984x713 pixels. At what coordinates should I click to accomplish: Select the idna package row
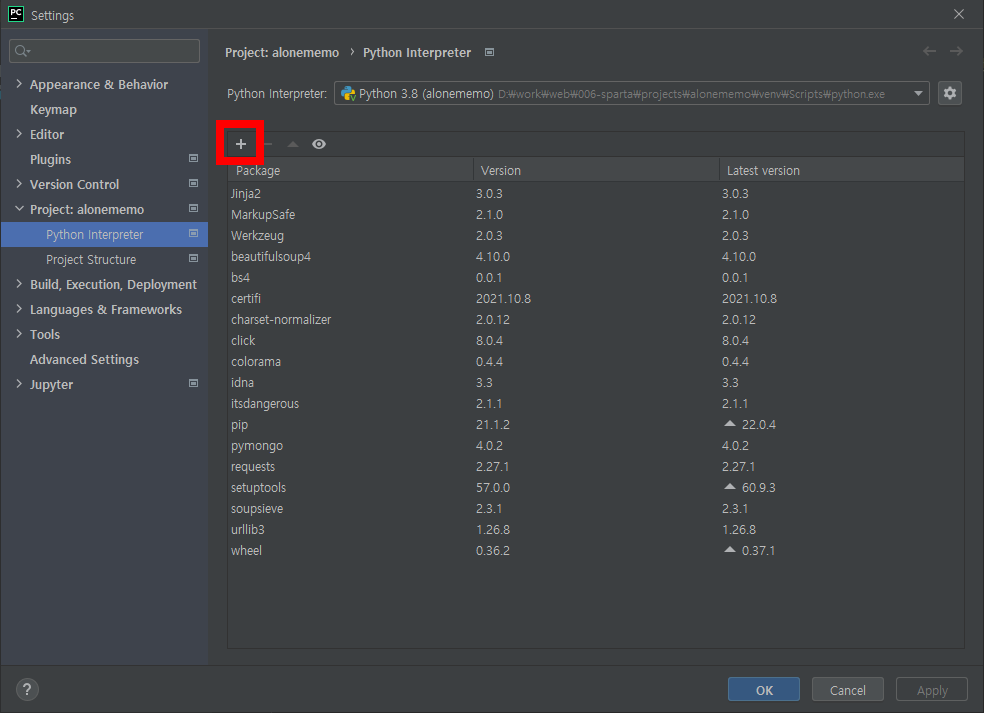tap(596, 382)
